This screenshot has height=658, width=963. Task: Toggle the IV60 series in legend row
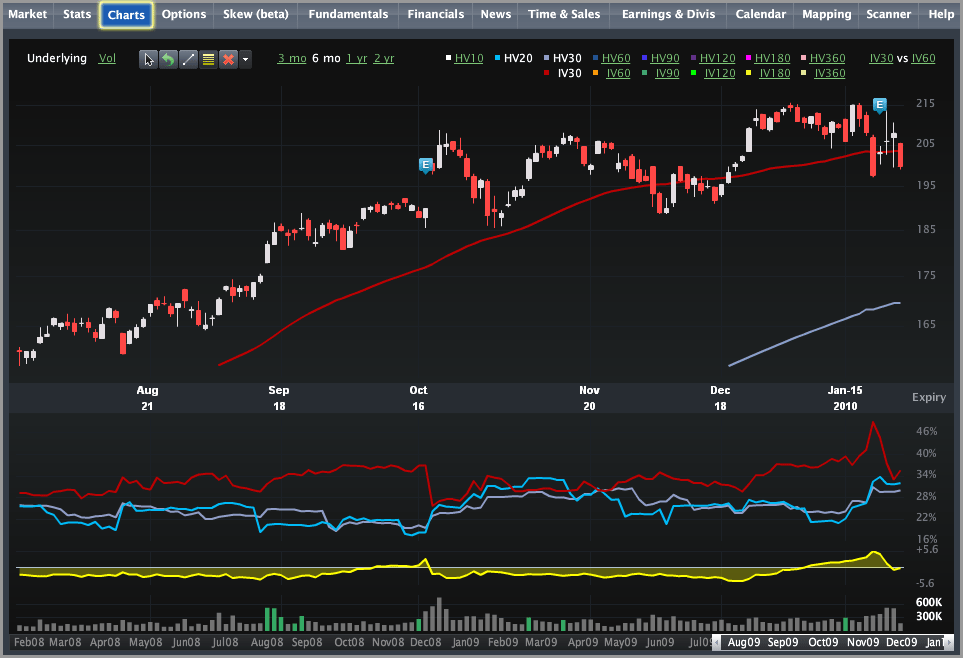click(x=618, y=74)
